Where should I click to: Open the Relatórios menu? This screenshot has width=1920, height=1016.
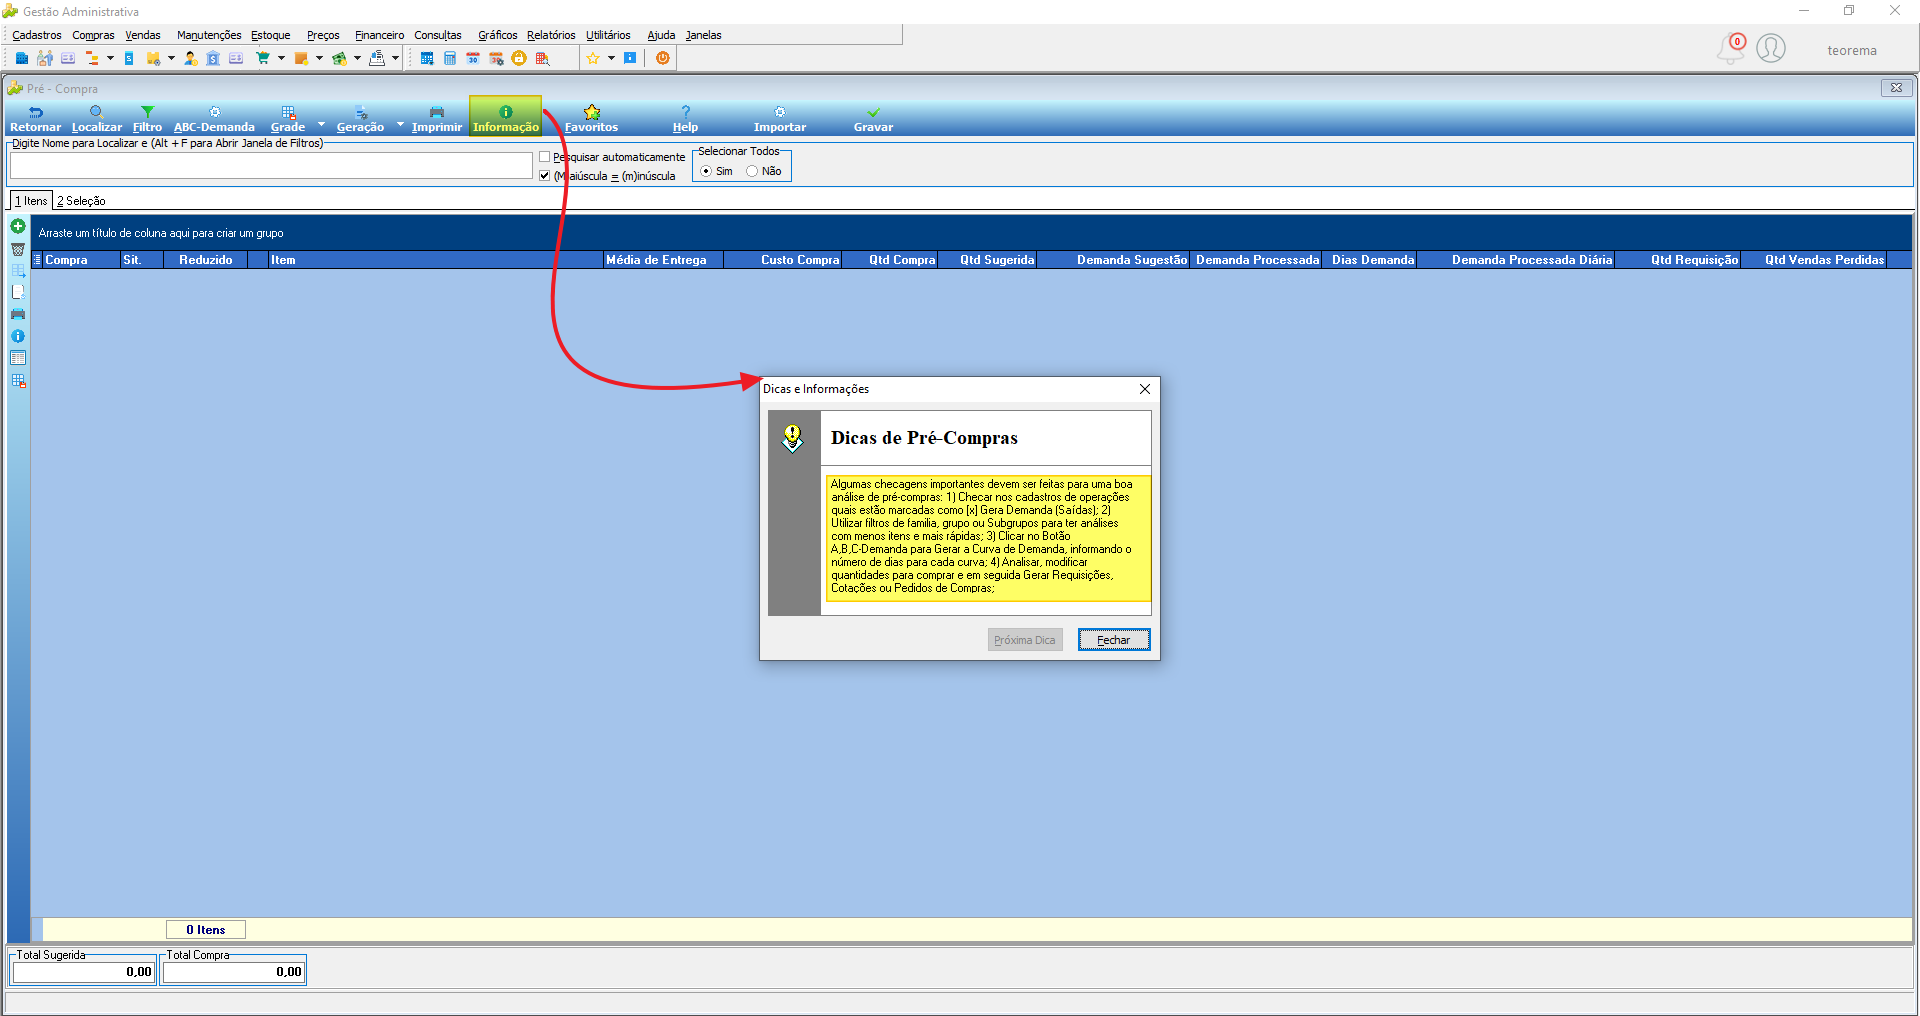tap(551, 35)
